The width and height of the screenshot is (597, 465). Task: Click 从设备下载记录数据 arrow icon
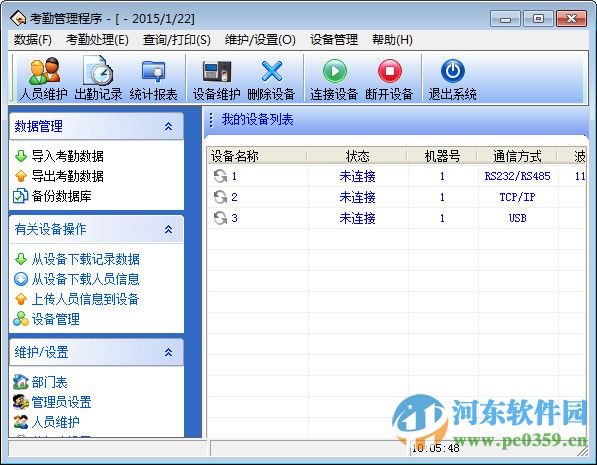coord(21,259)
